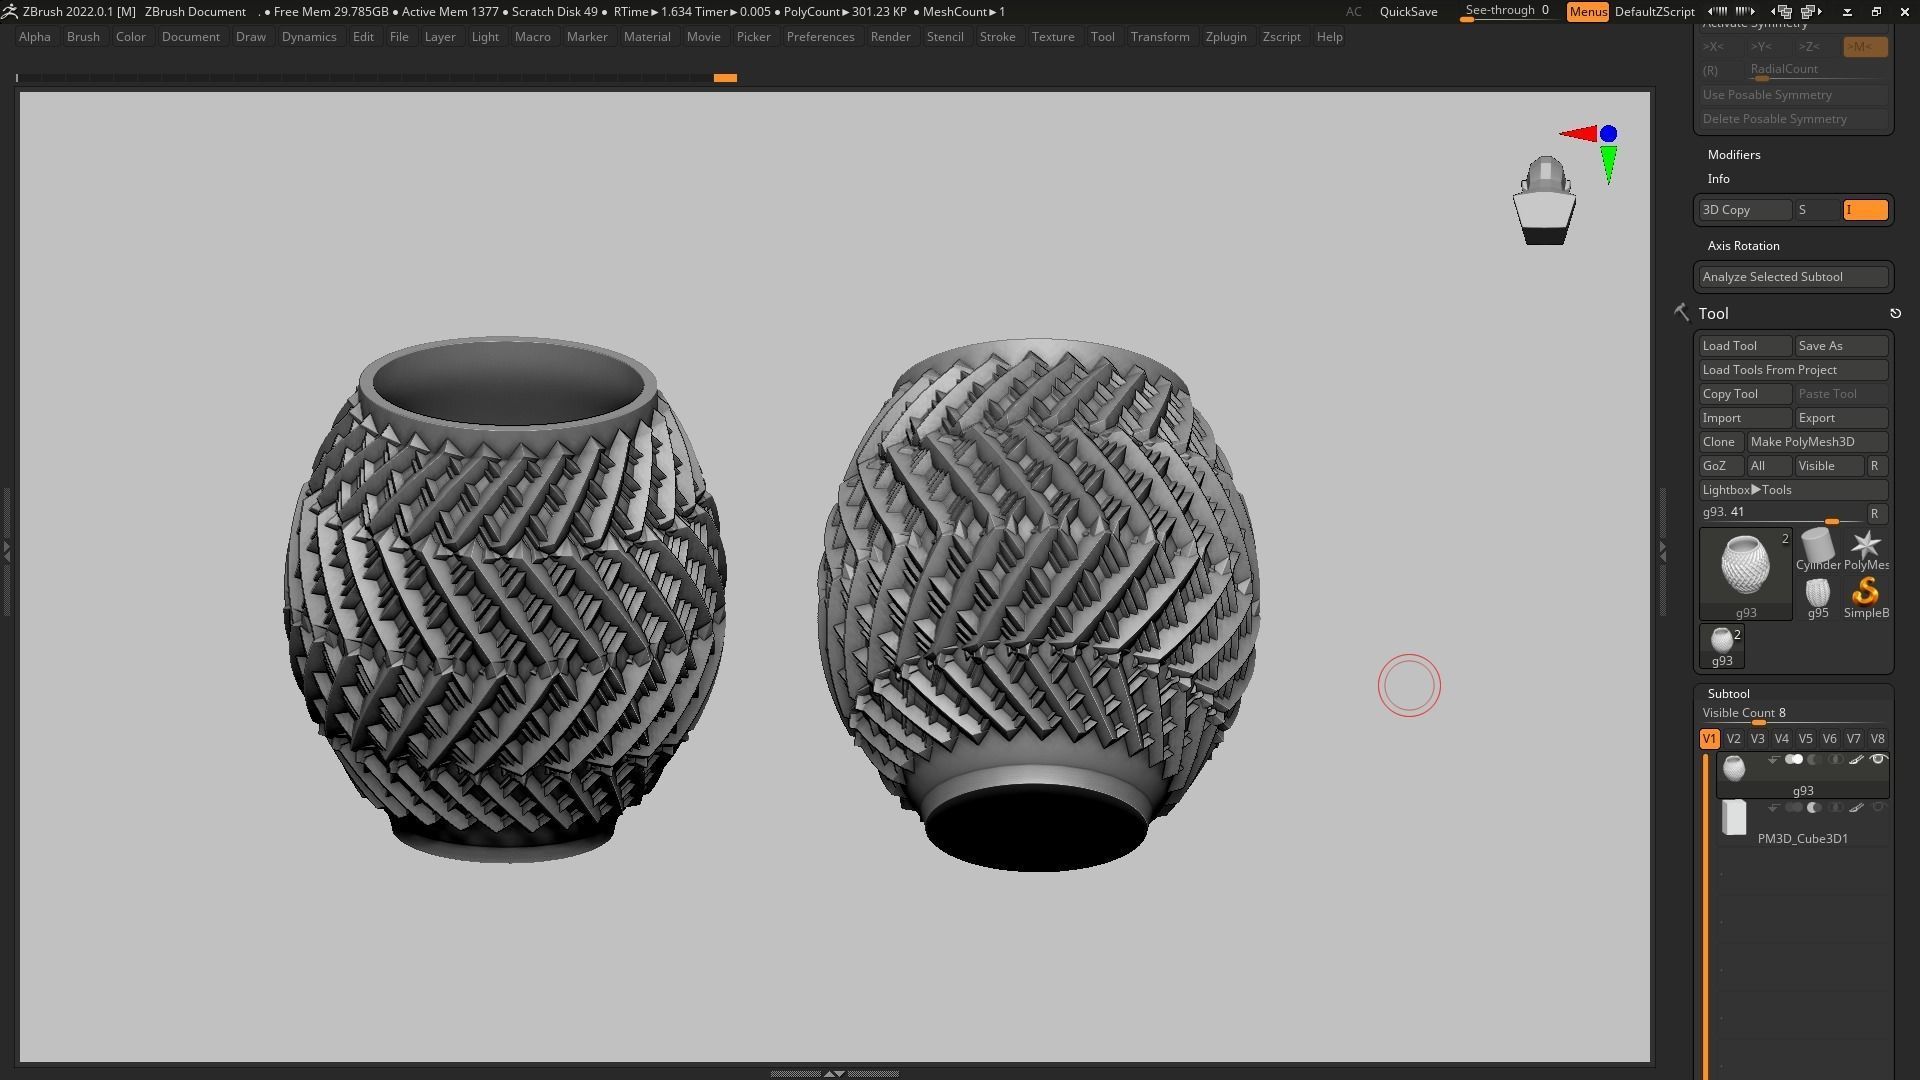Screen dimensions: 1920x1080
Task: Open the Preferences menu
Action: 820,37
